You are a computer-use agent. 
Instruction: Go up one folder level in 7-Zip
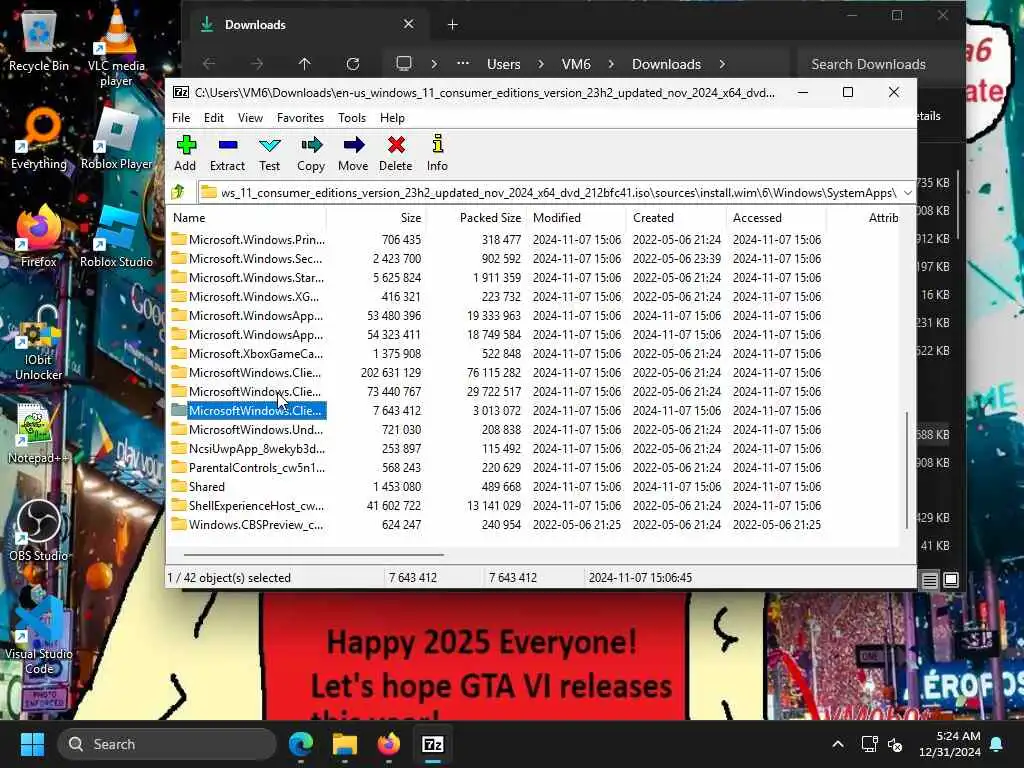tap(178, 192)
